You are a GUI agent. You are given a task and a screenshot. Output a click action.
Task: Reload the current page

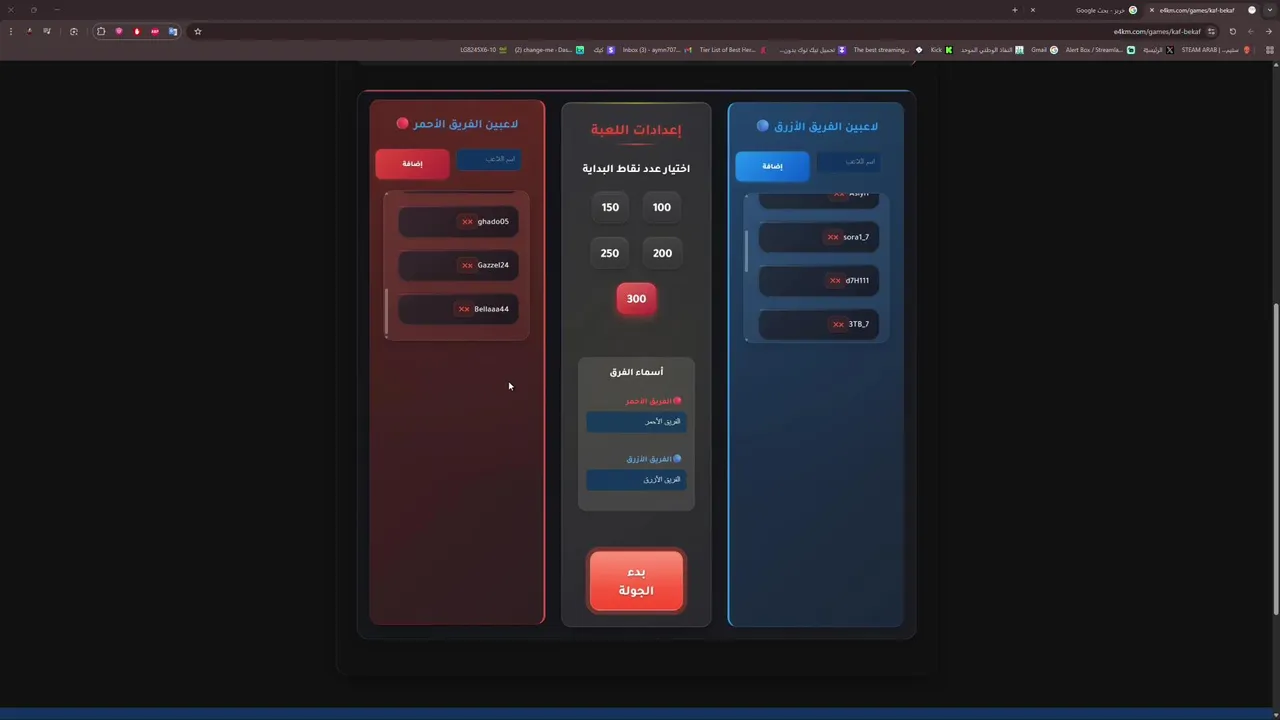[1232, 31]
